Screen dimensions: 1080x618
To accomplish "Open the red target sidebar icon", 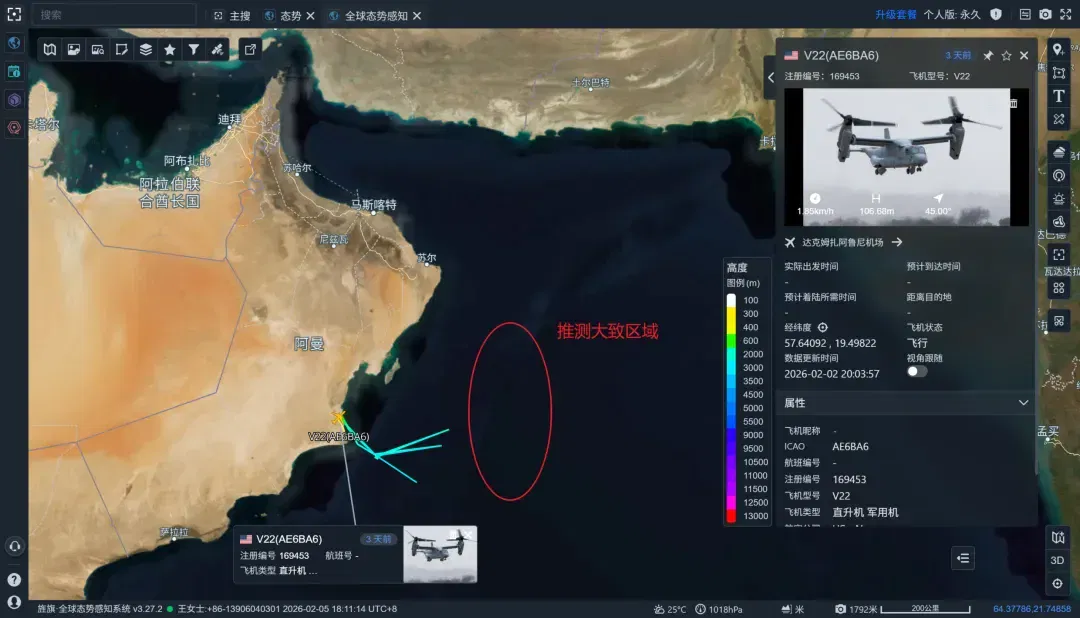I will point(14,128).
